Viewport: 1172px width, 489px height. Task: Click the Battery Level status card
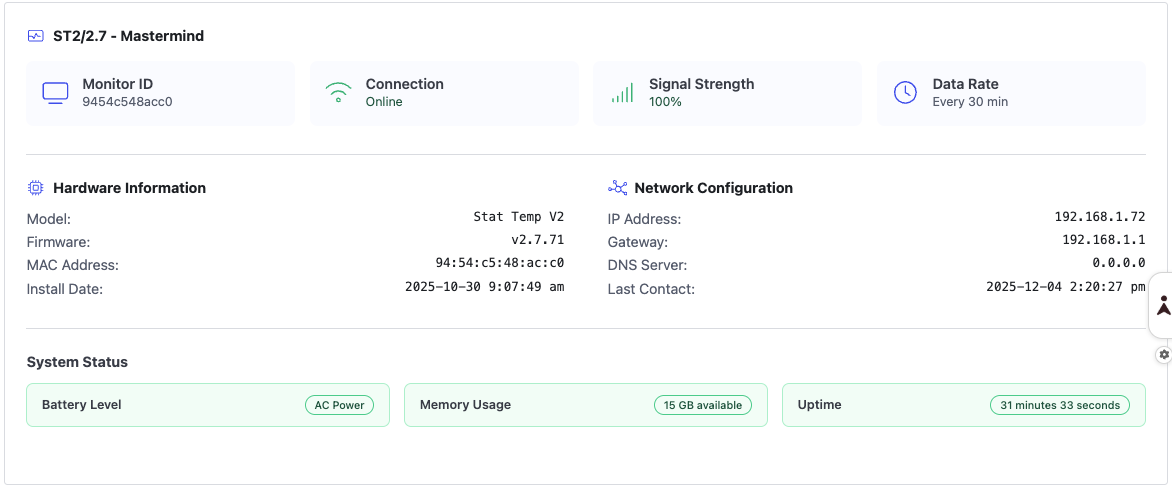point(160,405)
